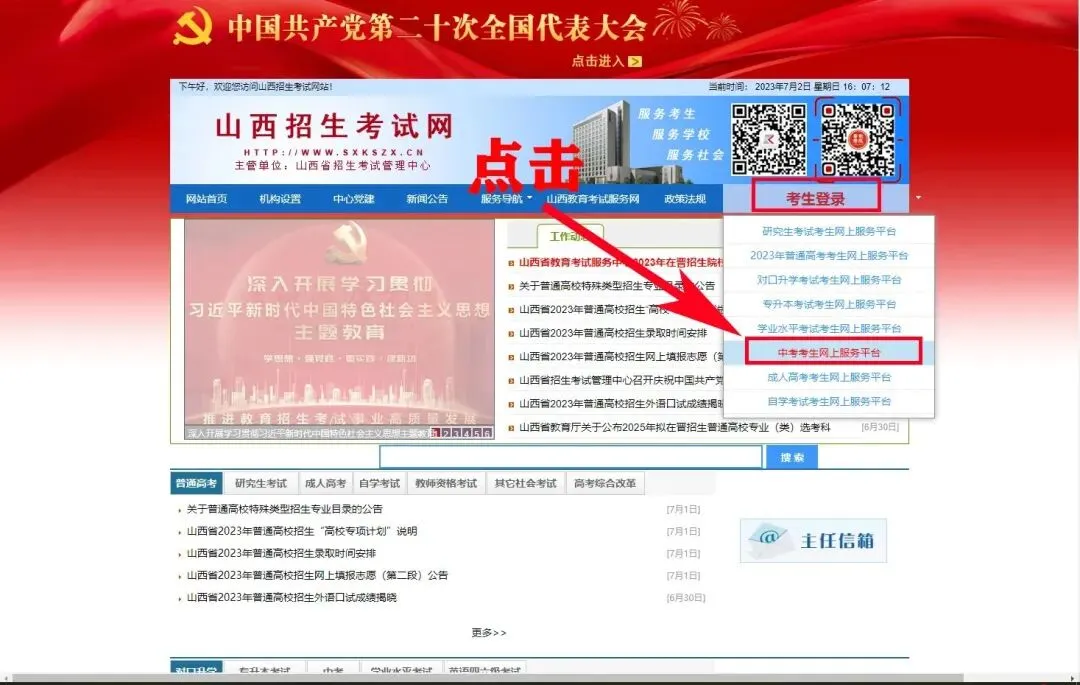
Task: Click the Party emblem in top banner
Action: coord(191,29)
